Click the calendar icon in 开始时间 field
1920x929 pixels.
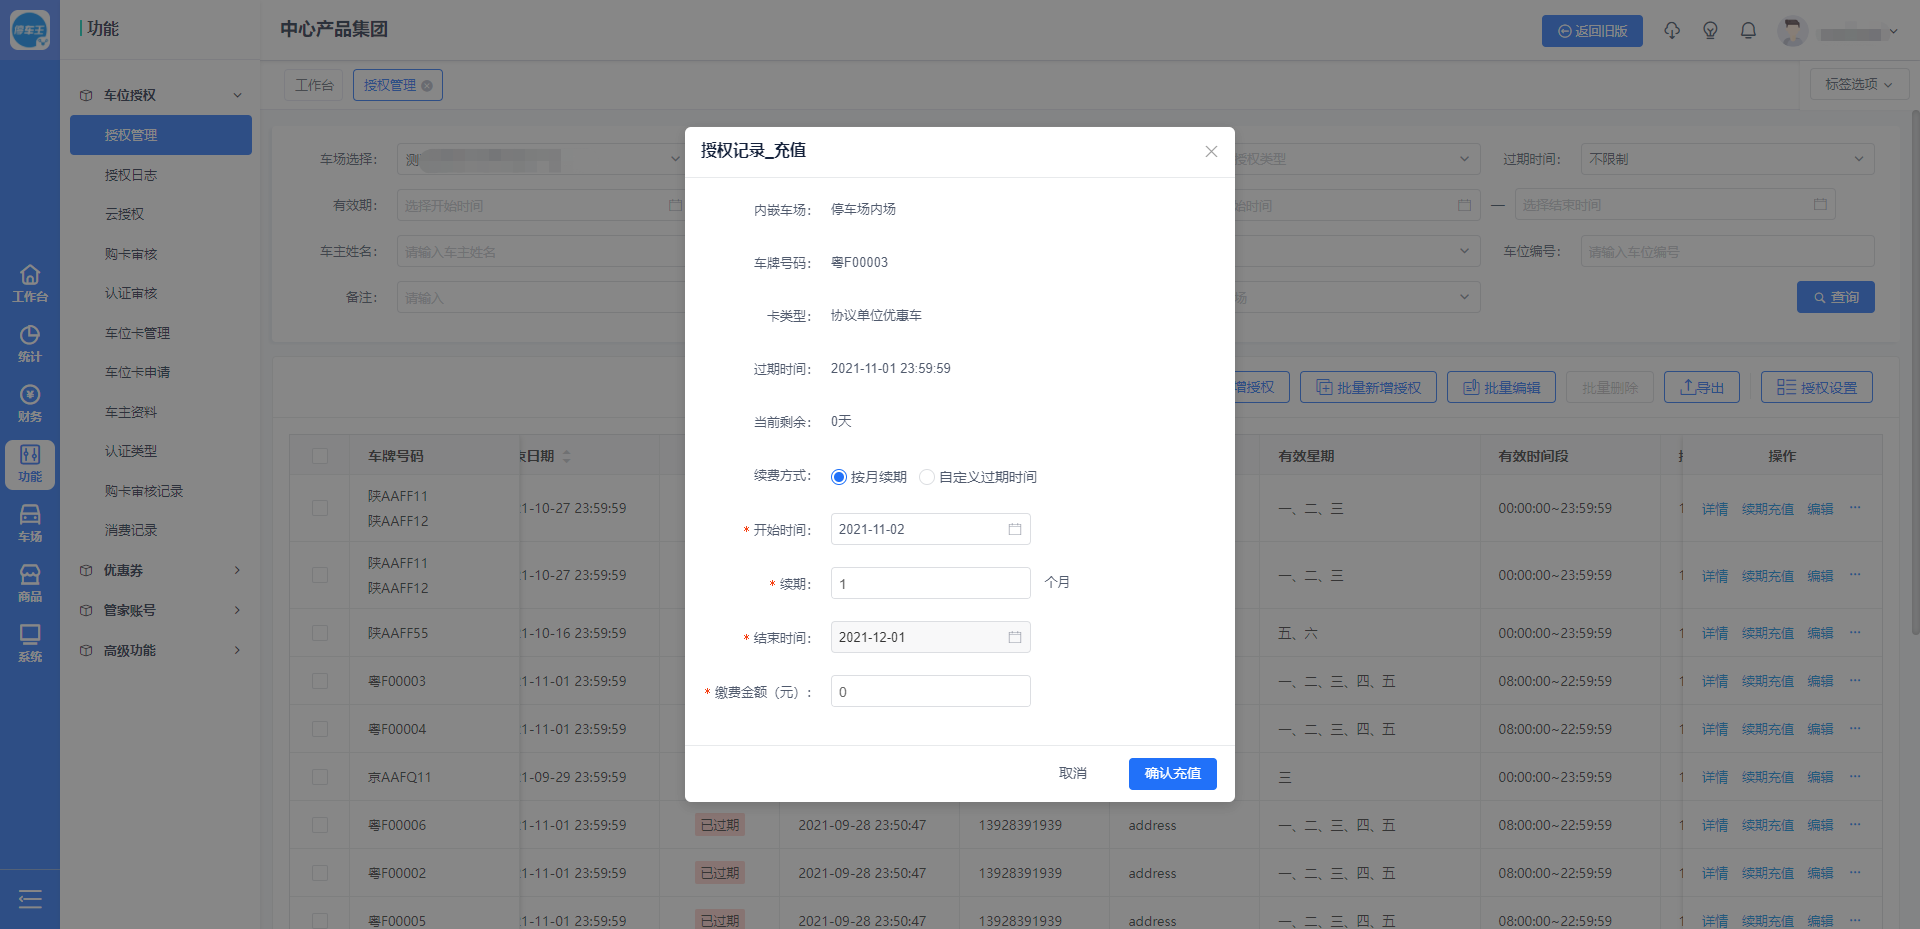[1014, 529]
